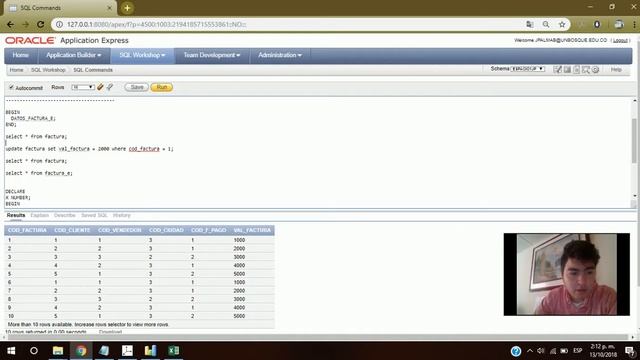Click the zoom magnifier icon in address bar
640x360 pixels.
546,24
